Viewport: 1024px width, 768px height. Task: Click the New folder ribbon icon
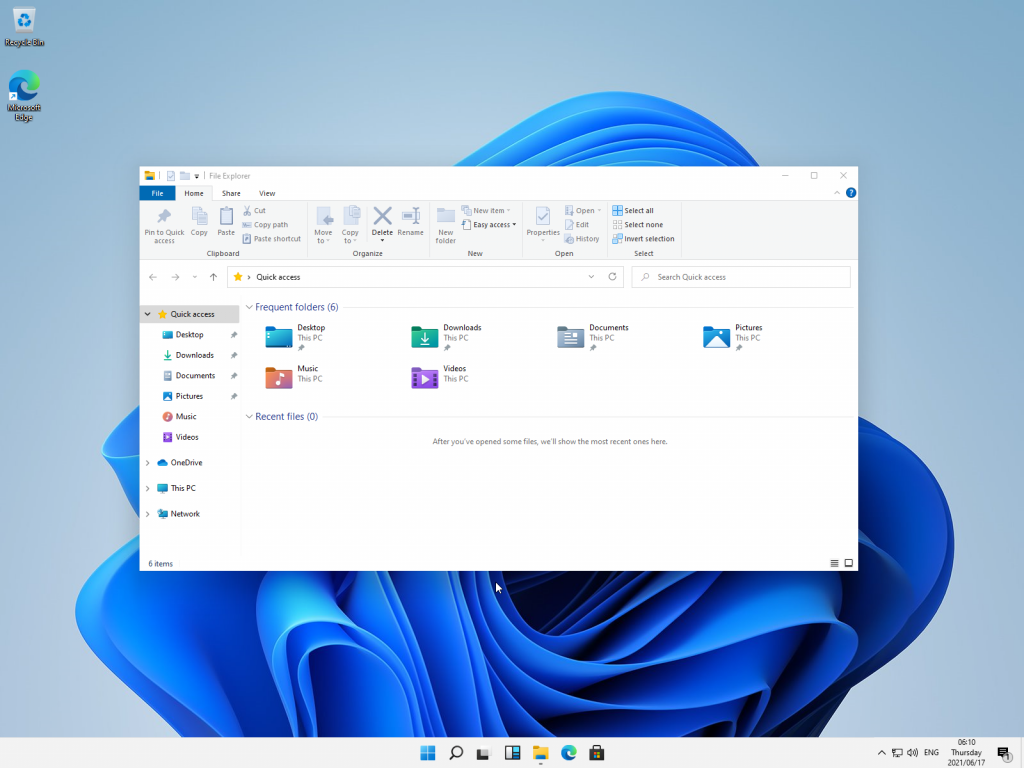(446, 218)
